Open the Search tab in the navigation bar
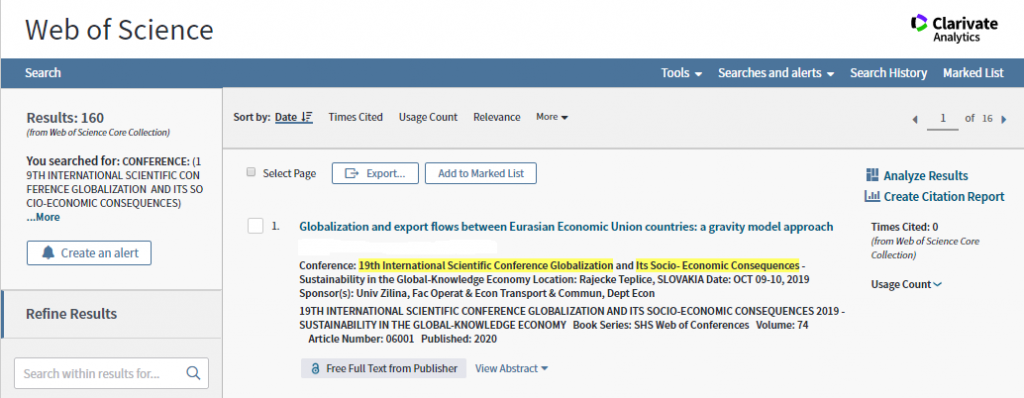Image resolution: width=1024 pixels, height=398 pixels. click(x=43, y=73)
